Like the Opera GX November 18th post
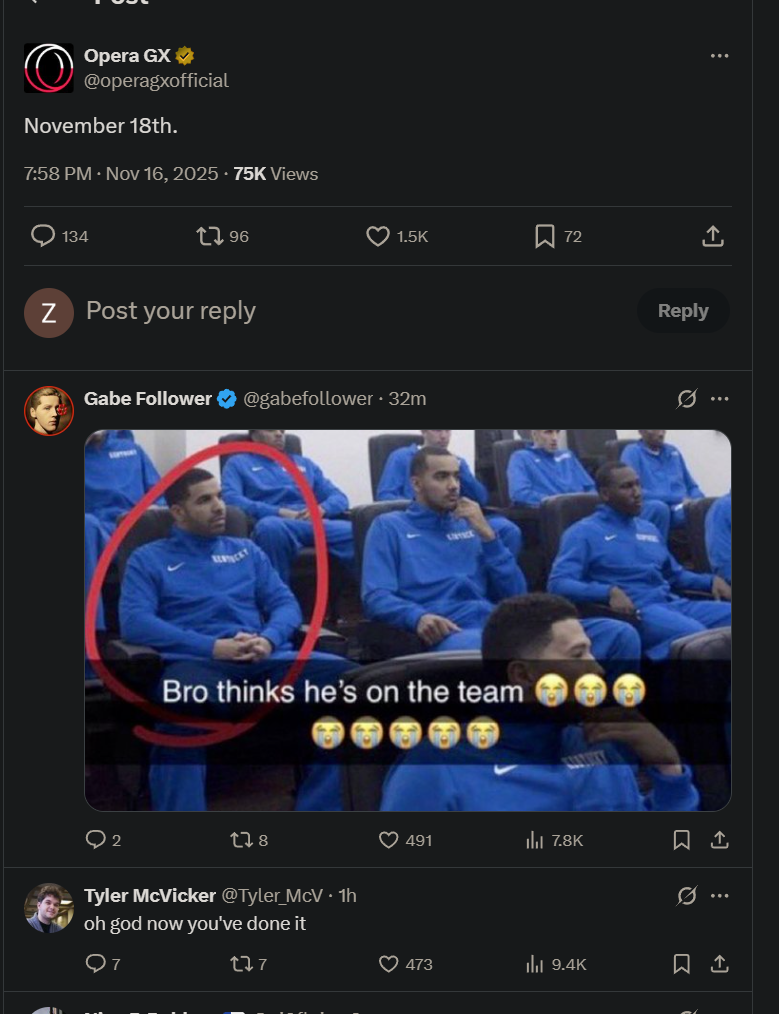This screenshot has width=779, height=1014. (x=377, y=236)
